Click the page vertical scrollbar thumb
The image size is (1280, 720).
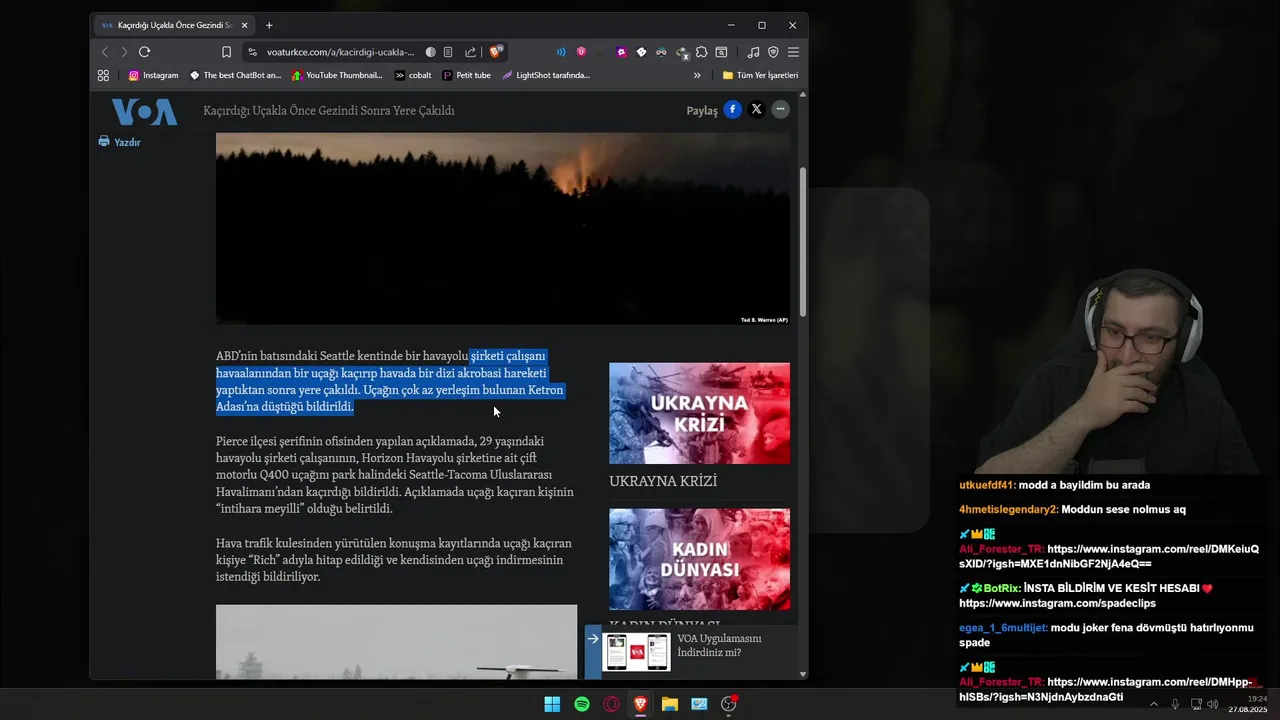pyautogui.click(x=803, y=241)
